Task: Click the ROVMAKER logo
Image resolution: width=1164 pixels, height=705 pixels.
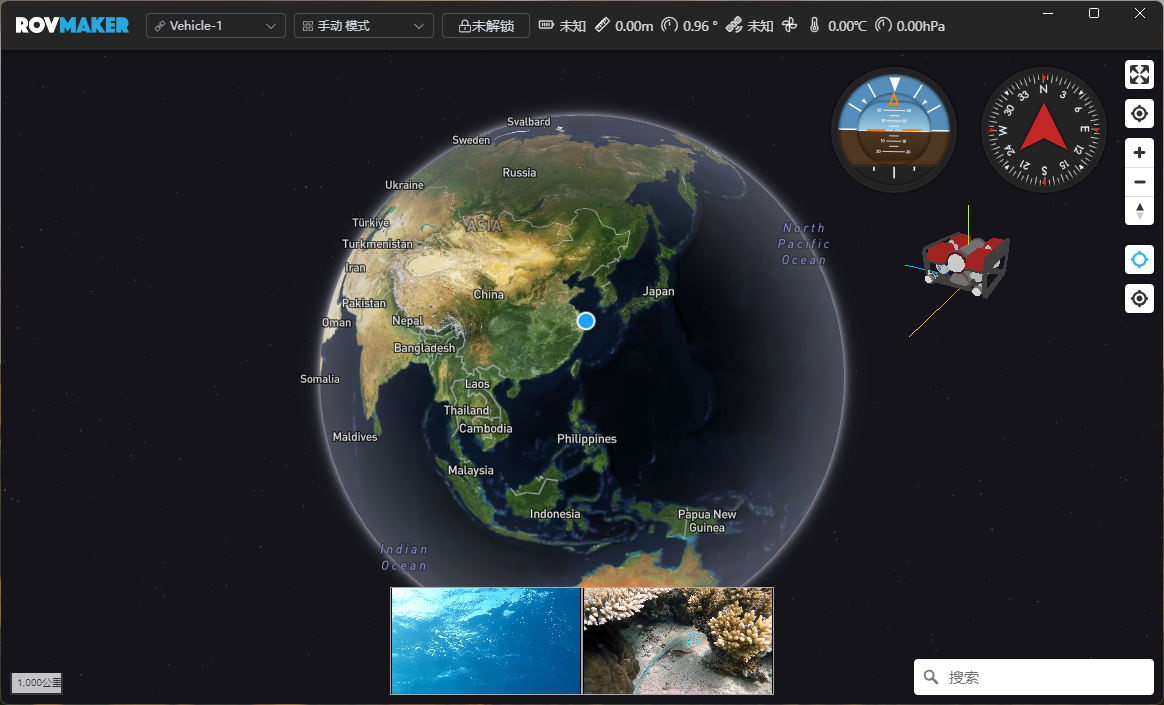Action: pos(72,25)
